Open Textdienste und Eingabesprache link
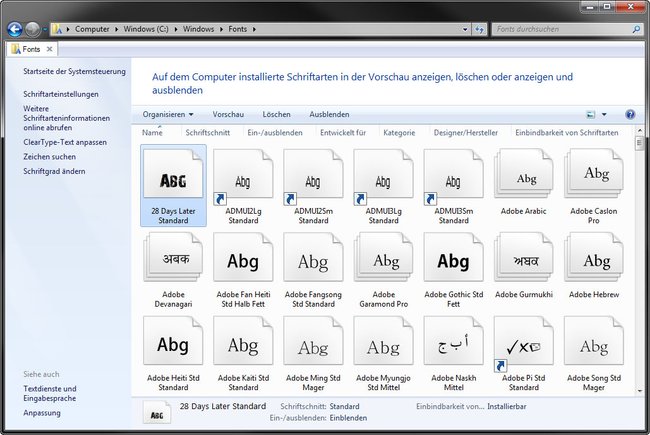This screenshot has width=650, height=435. pyautogui.click(x=50, y=394)
